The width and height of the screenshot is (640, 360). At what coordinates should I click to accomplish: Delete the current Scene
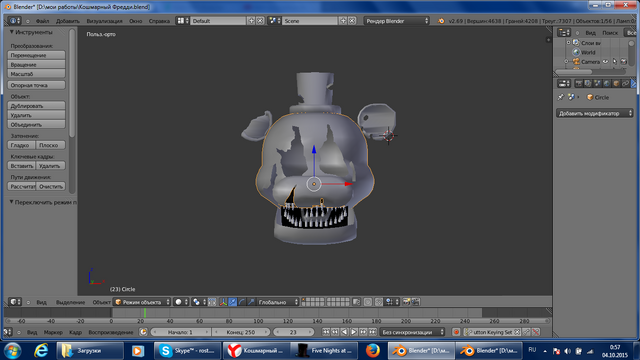(x=352, y=20)
